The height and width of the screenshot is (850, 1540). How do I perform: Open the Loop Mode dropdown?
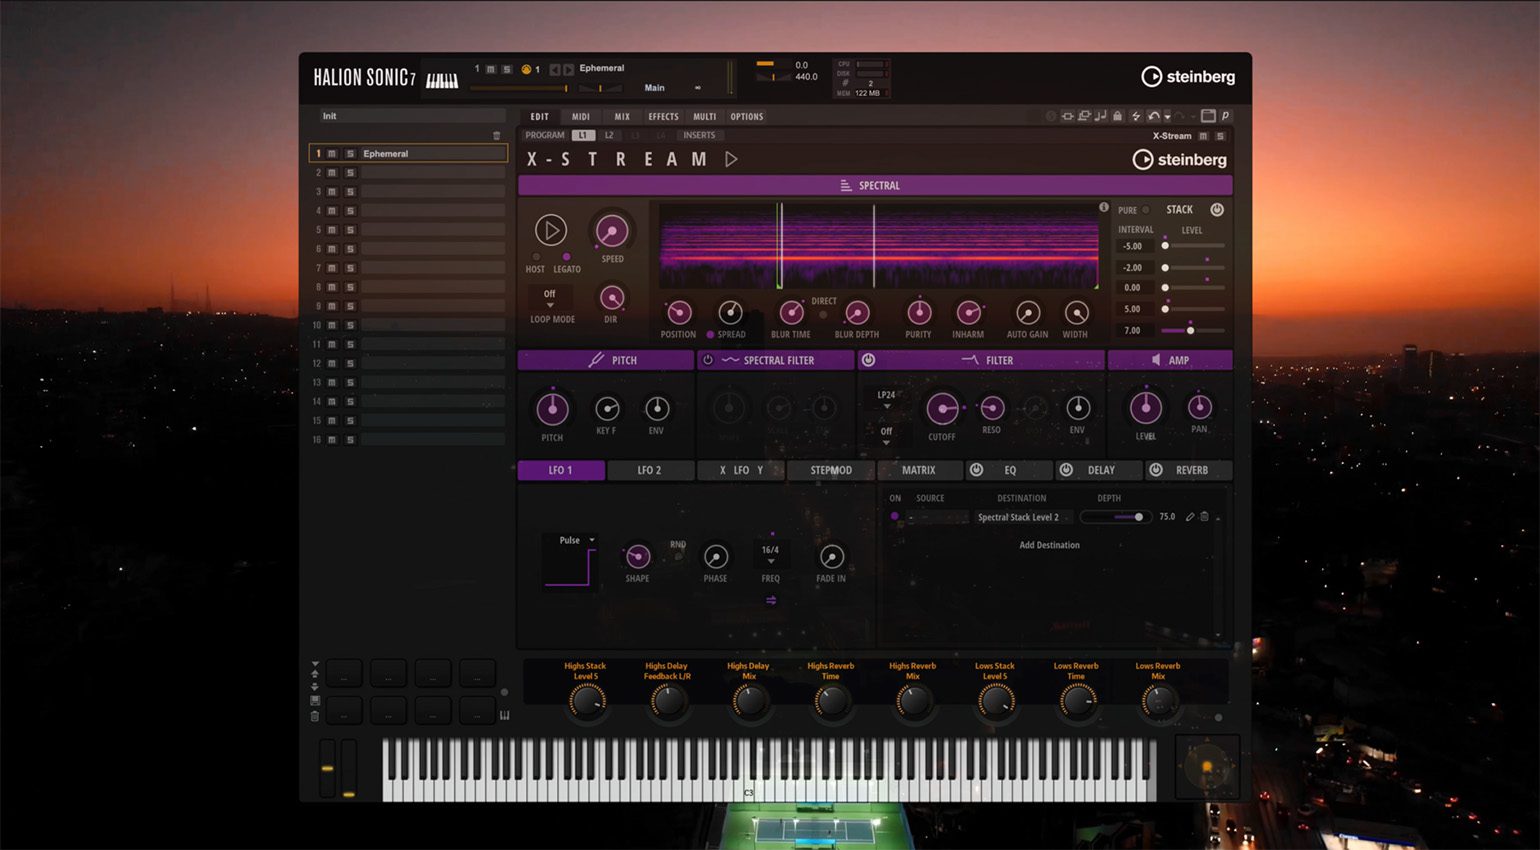(x=549, y=296)
